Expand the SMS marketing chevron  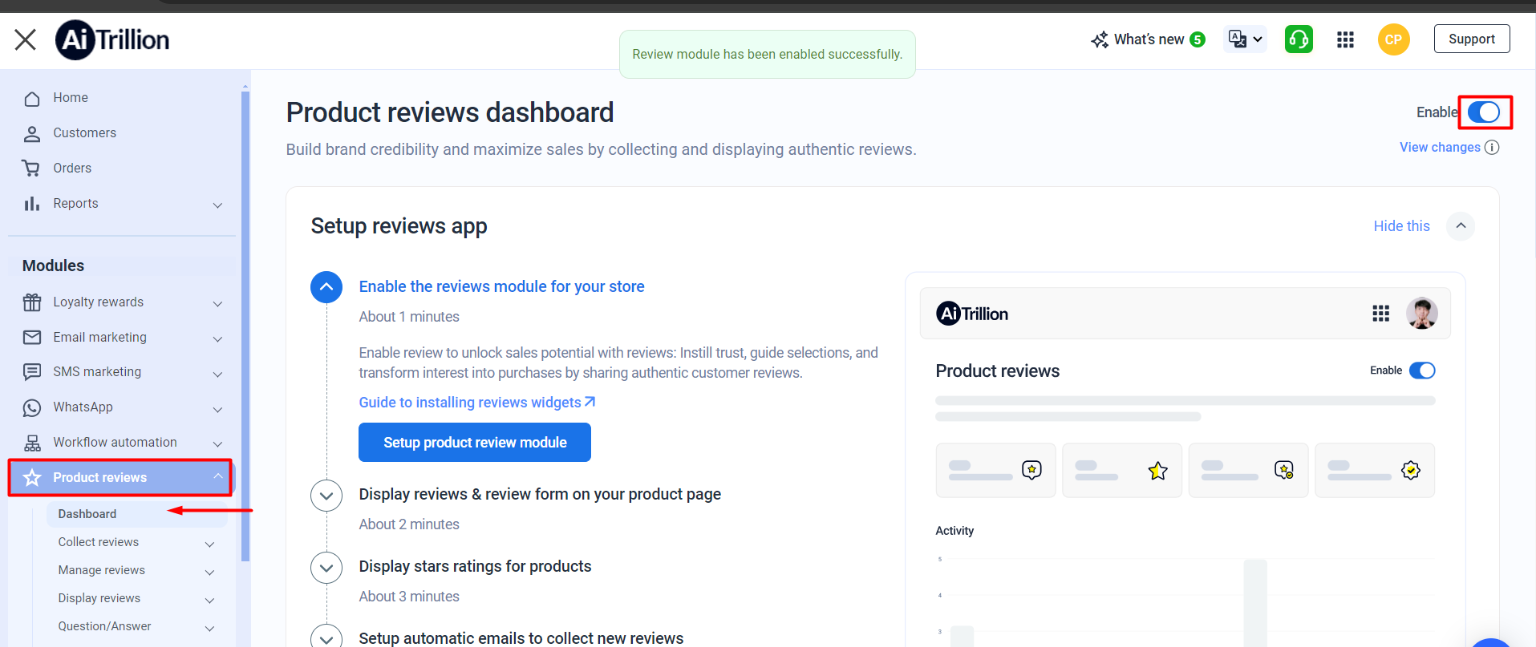(218, 373)
